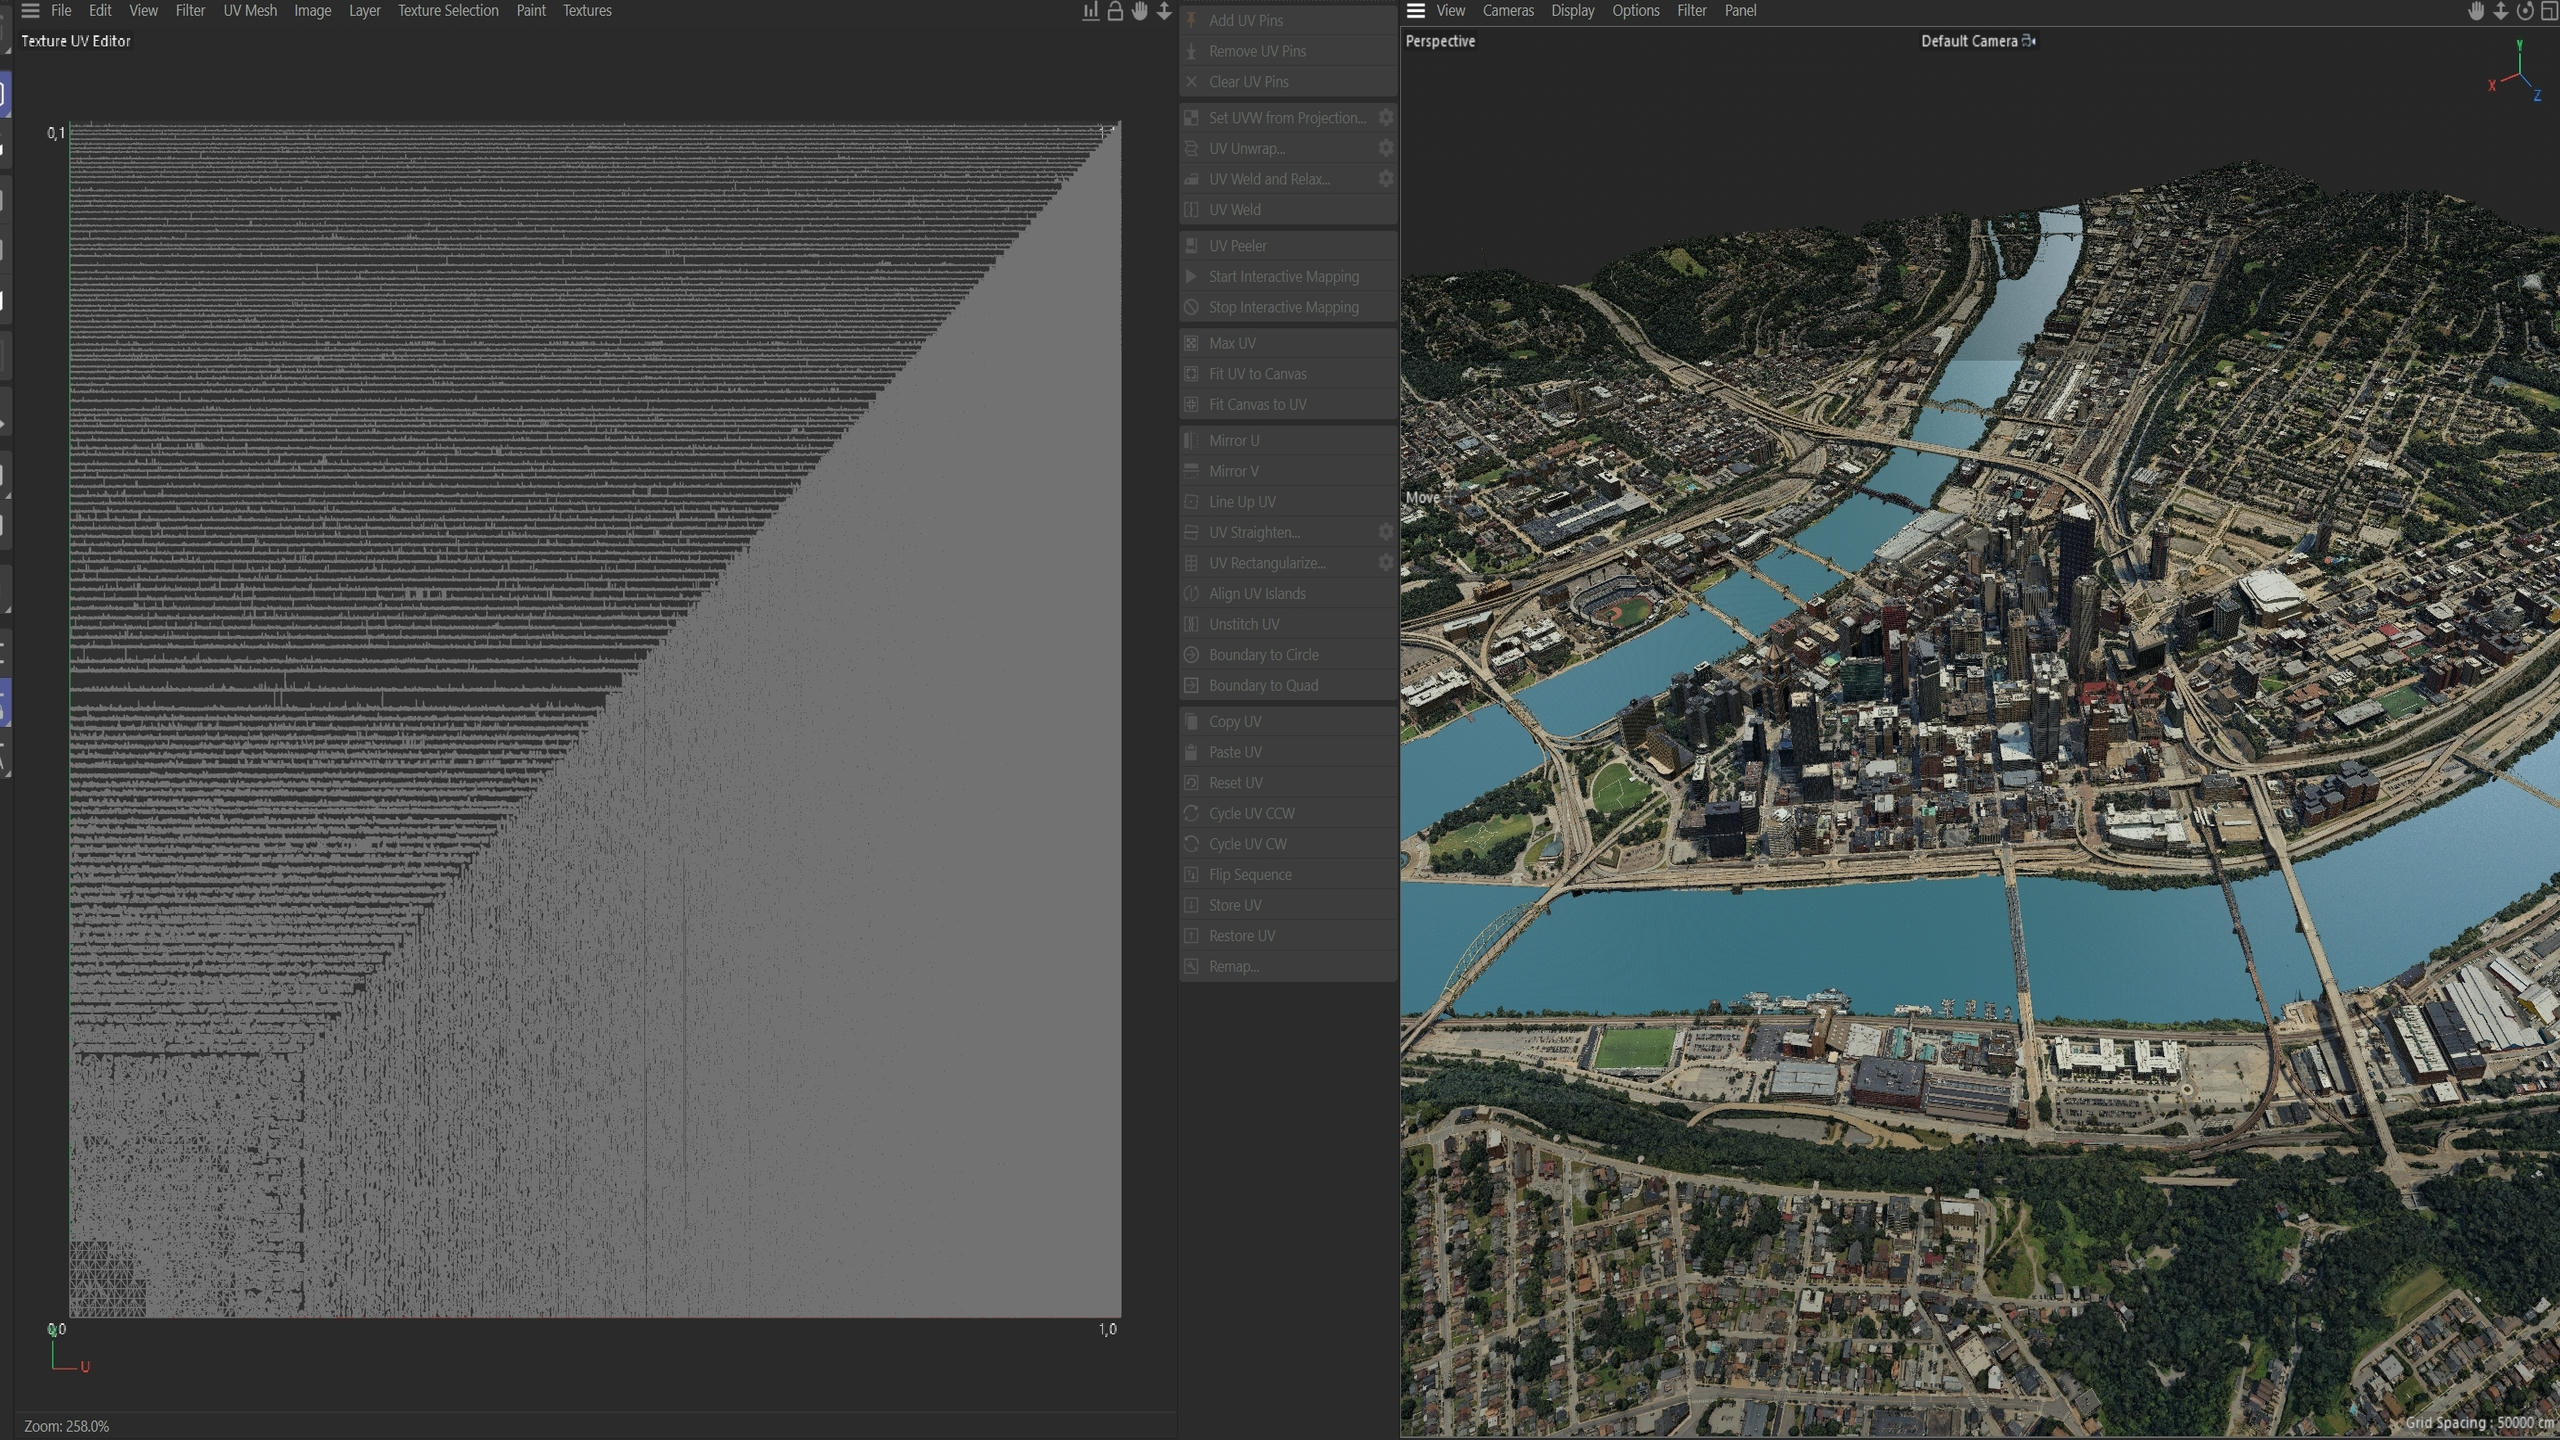Open the Image menu
The width and height of the screenshot is (2560, 1440).
(312, 11)
